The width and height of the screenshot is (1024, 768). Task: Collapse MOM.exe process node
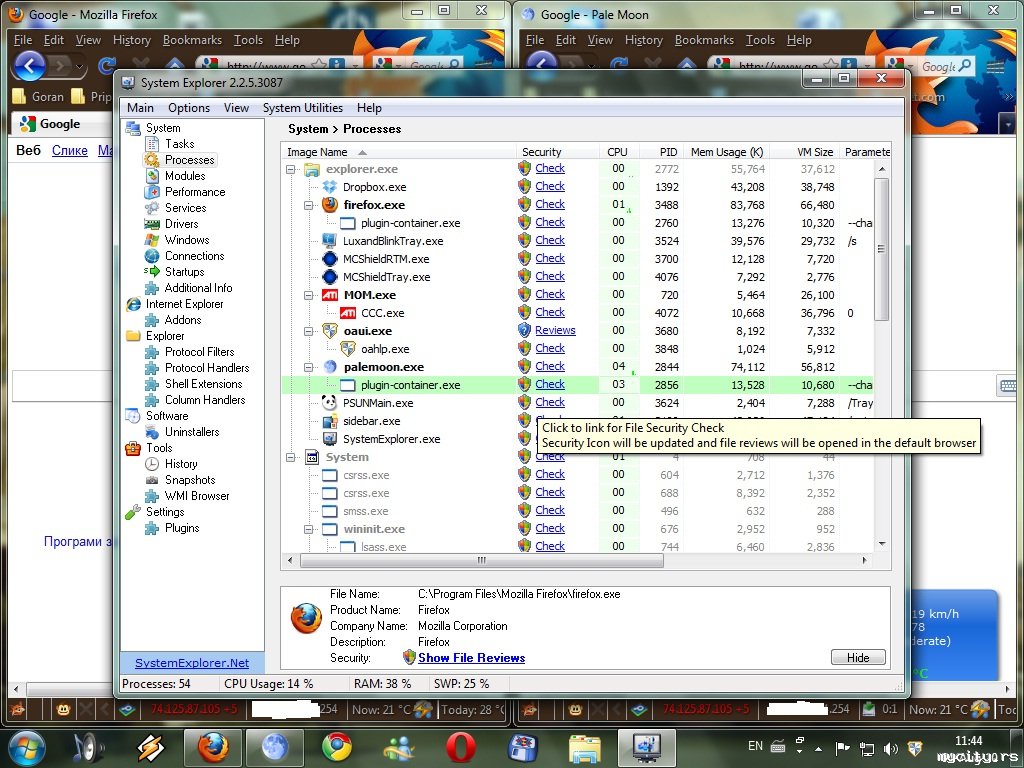pyautogui.click(x=308, y=295)
